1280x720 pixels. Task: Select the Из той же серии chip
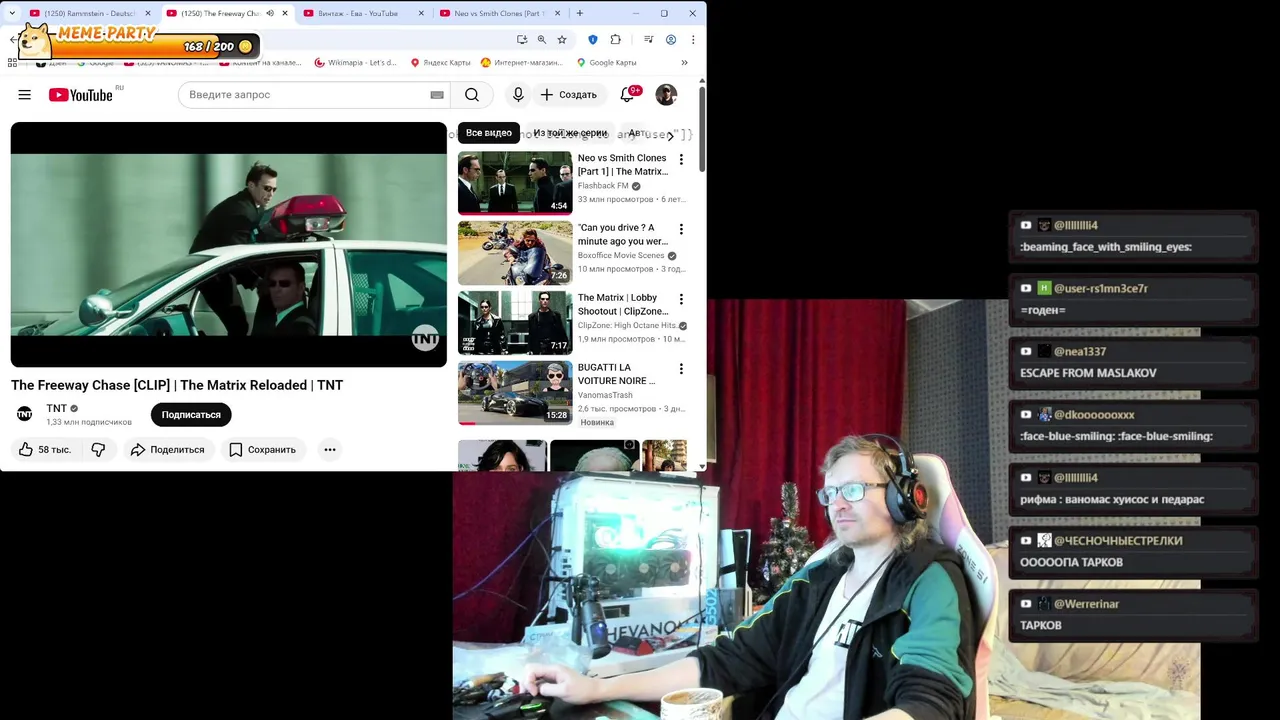coord(571,133)
